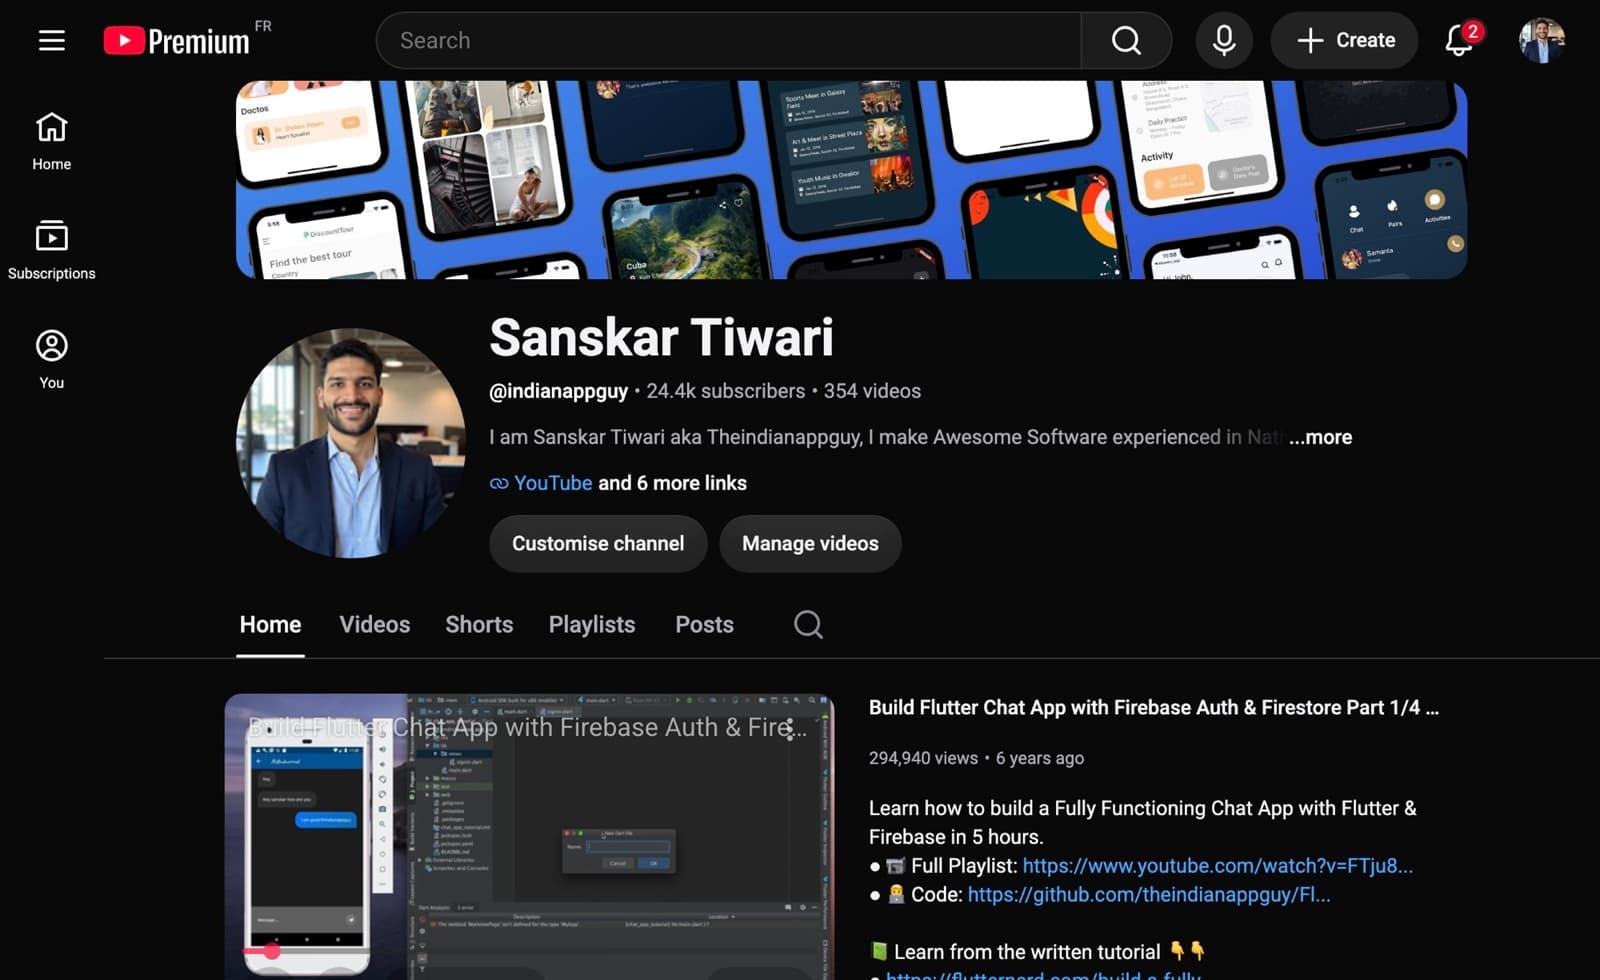Open the Build Flutter Chat App title
Screen dimensions: 1600x980
(1153, 708)
